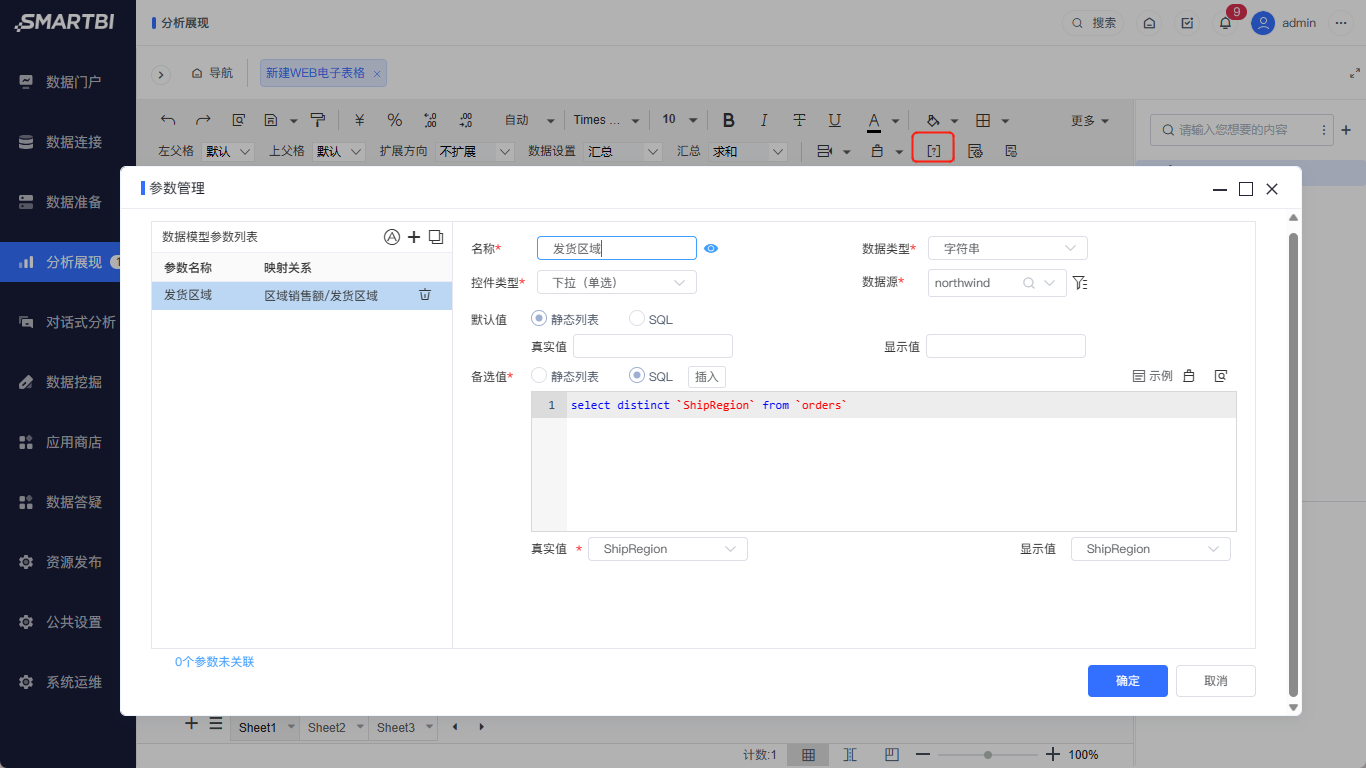Open the 控件类型 下拉(单选) dropdown
Image resolution: width=1366 pixels, height=768 pixels.
click(x=617, y=282)
